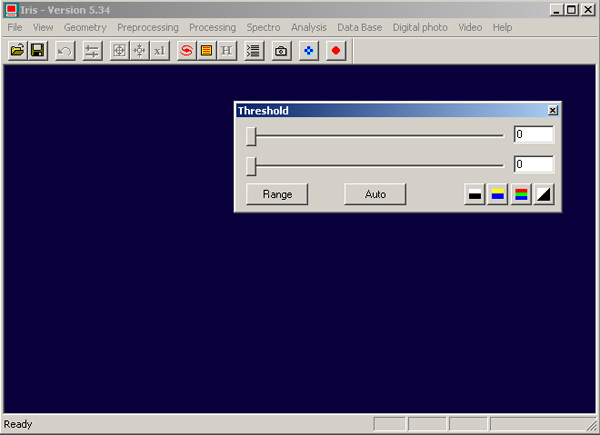The height and width of the screenshot is (435, 600).
Task: Open a file with the folder icon
Action: pyautogui.click(x=18, y=51)
